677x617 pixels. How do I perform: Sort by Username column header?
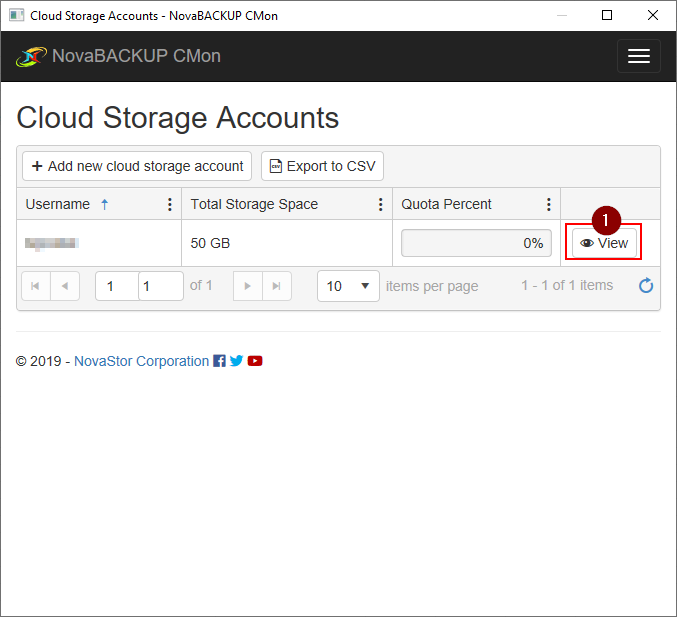(x=58, y=204)
